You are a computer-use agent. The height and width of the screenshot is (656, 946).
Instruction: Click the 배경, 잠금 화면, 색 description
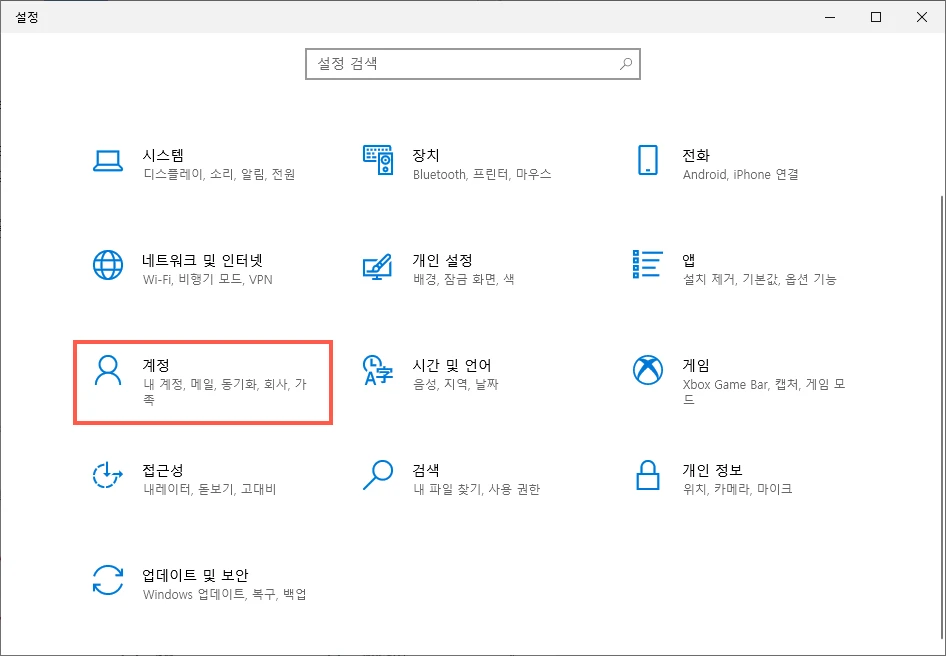click(x=463, y=279)
